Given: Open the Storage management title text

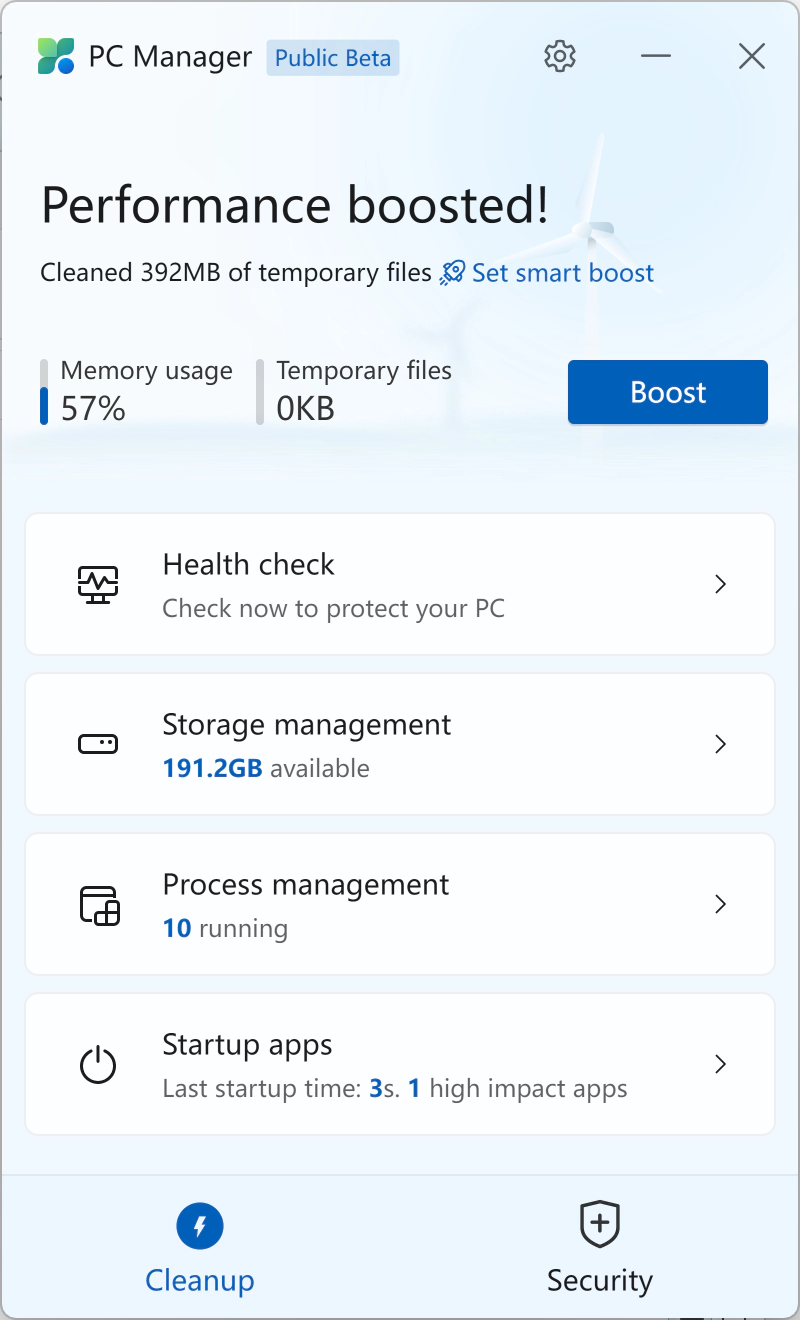Looking at the screenshot, I should tap(307, 725).
